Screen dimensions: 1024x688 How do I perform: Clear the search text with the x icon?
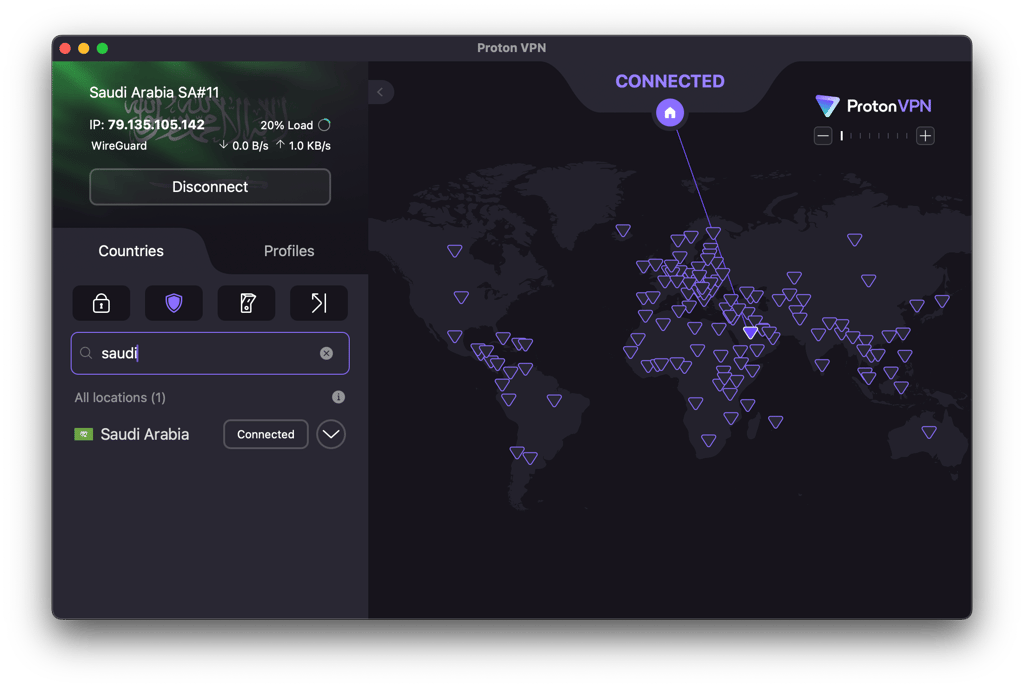[x=327, y=353]
